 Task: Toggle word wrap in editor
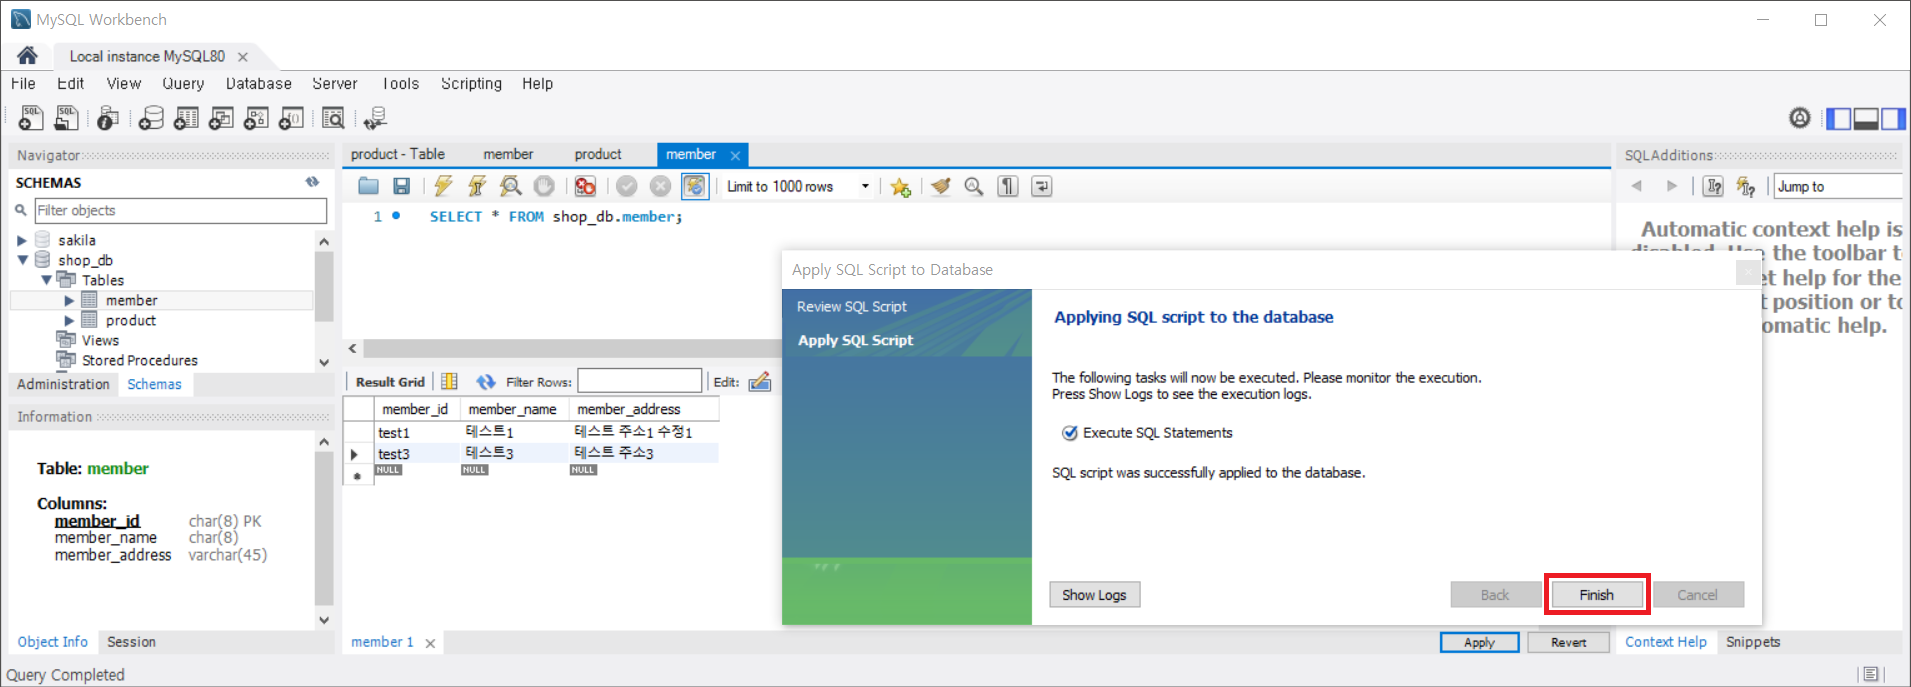pyautogui.click(x=1042, y=186)
